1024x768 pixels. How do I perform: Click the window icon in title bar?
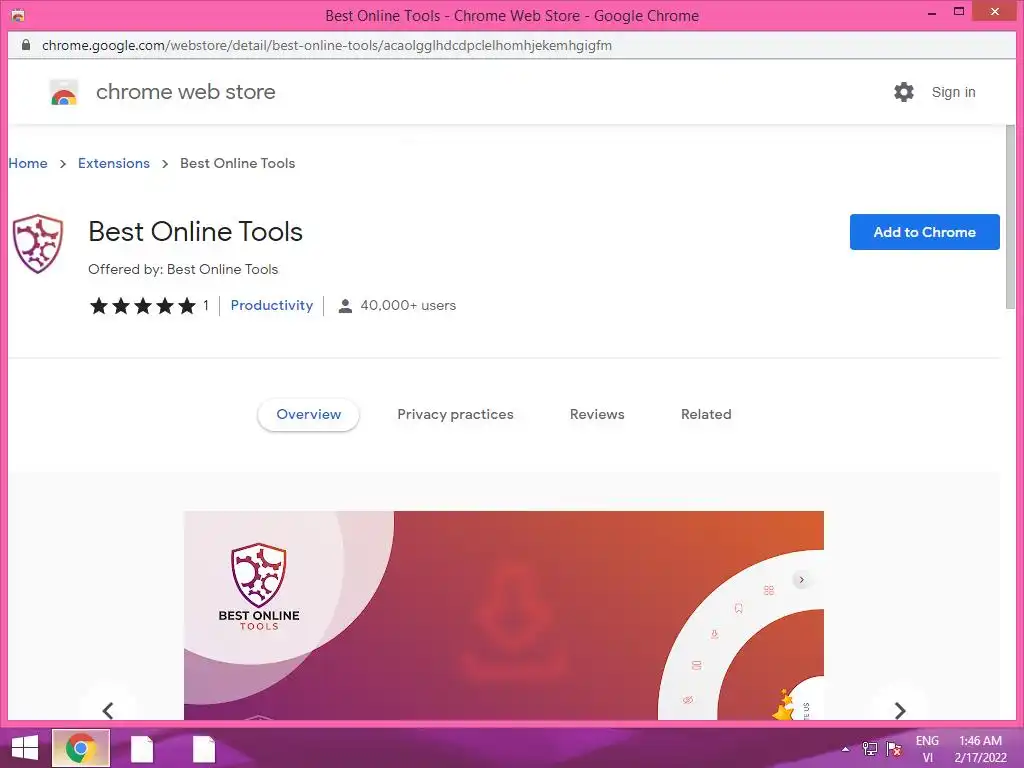click(18, 15)
